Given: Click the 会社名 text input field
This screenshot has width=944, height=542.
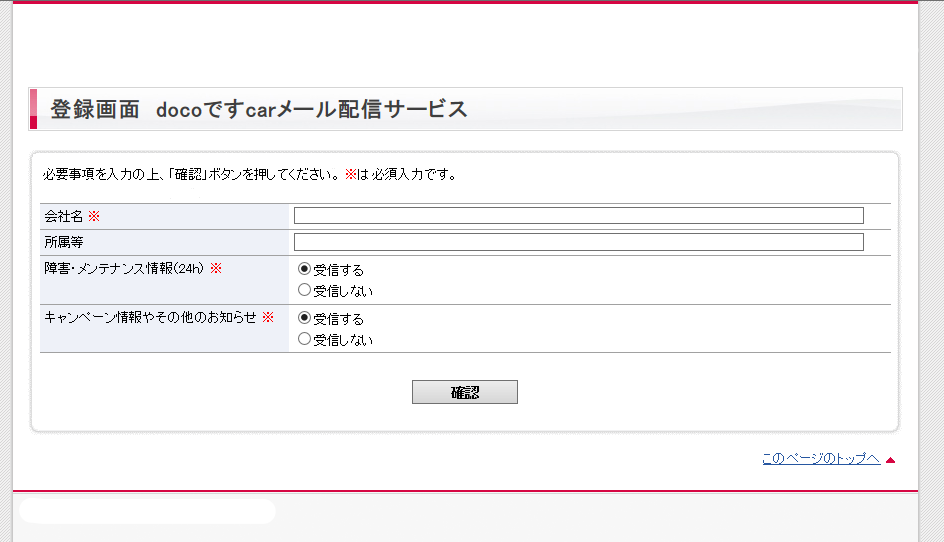Looking at the screenshot, I should [579, 216].
